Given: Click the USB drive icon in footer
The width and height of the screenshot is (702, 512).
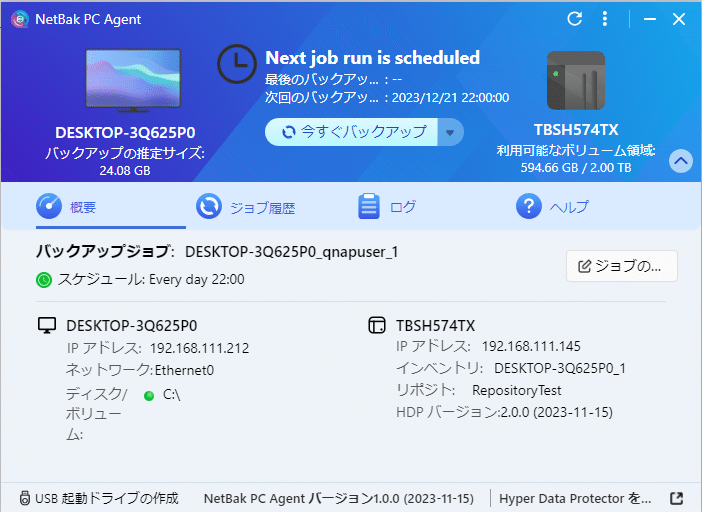Looking at the screenshot, I should (x=25, y=498).
